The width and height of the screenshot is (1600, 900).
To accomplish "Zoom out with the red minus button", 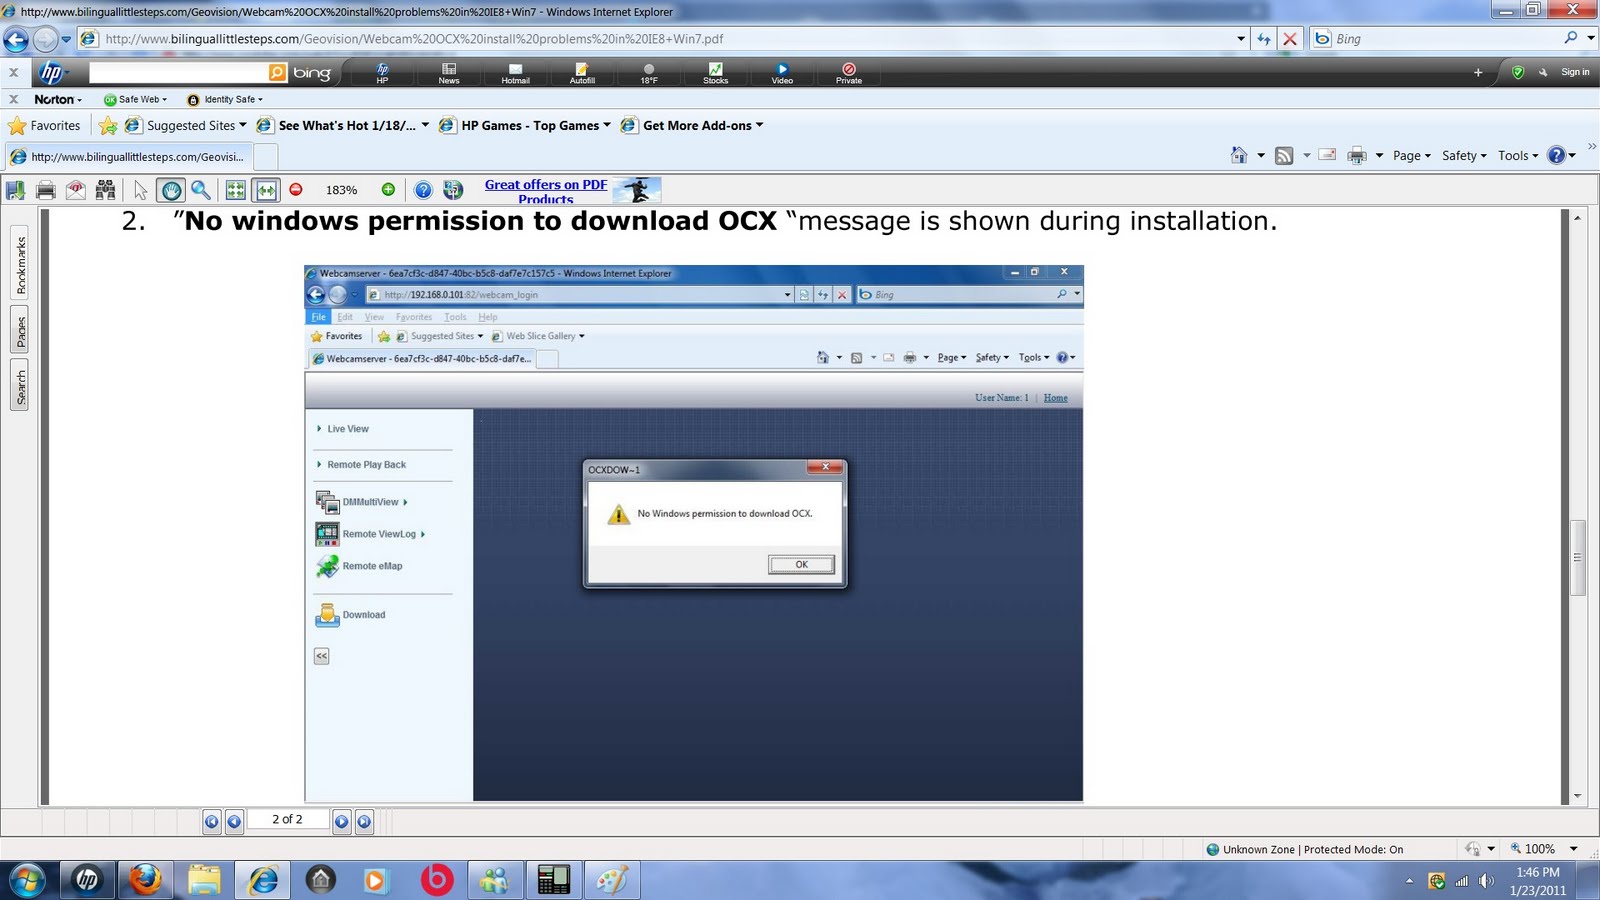I will pyautogui.click(x=296, y=189).
